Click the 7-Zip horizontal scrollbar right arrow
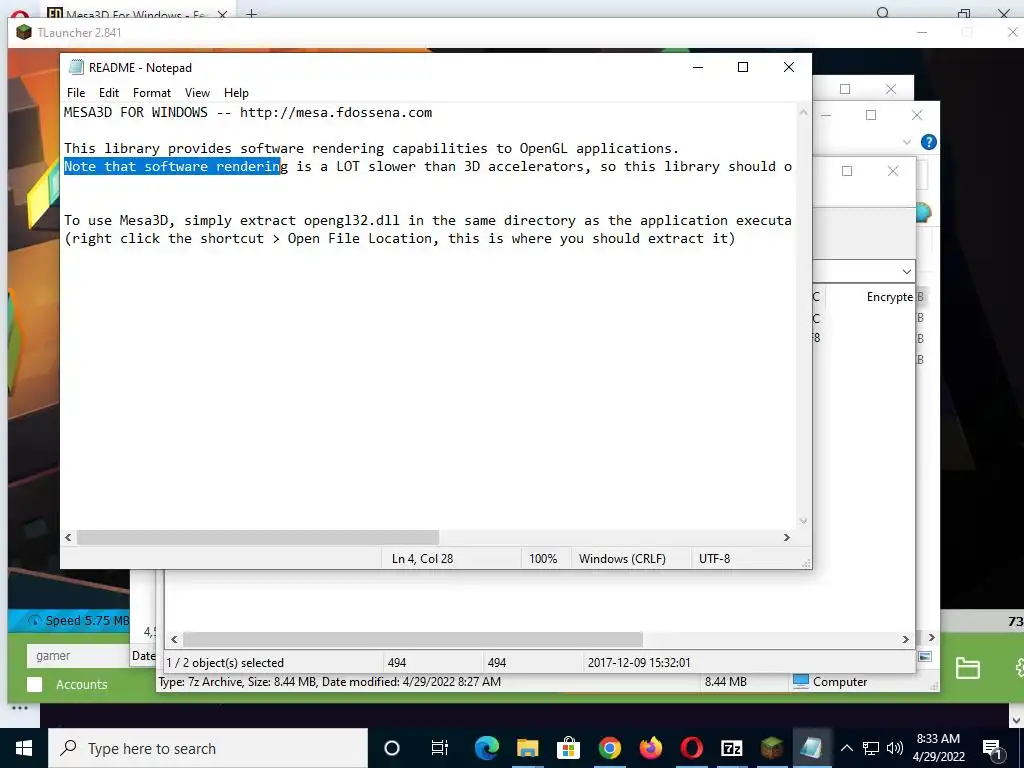This screenshot has height=768, width=1024. (x=905, y=639)
